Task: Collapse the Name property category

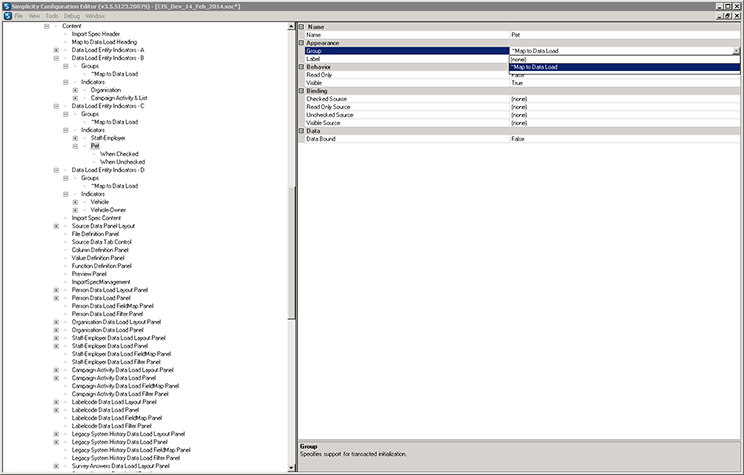Action: (301, 27)
